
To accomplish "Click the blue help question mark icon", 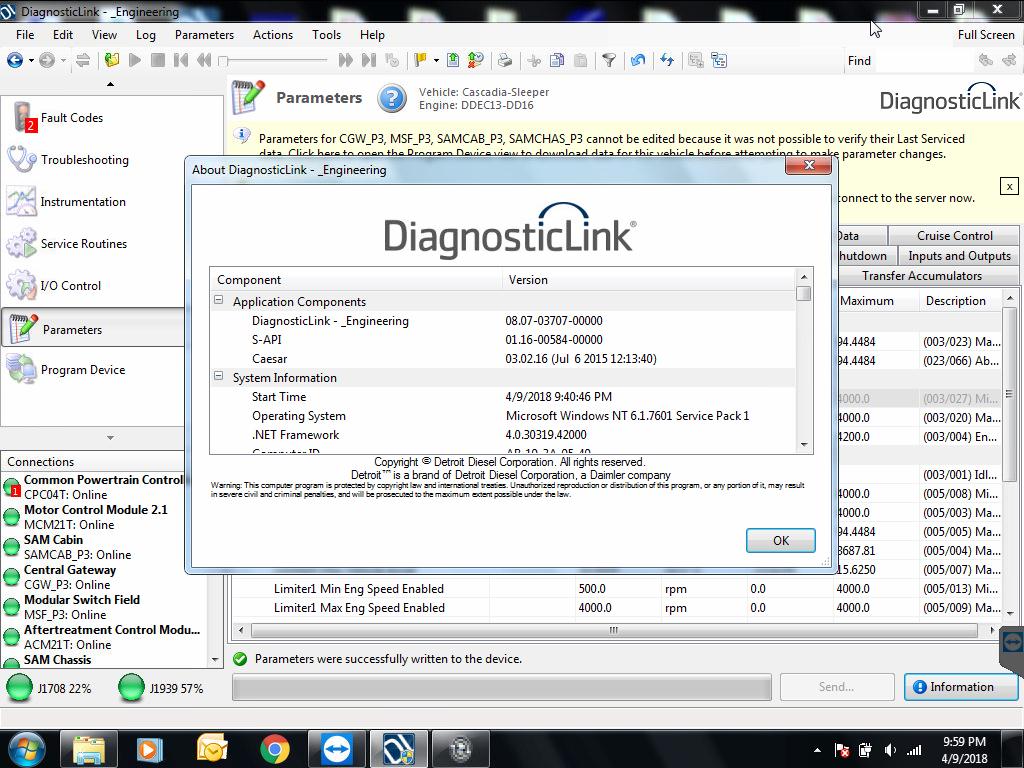I will (392, 99).
